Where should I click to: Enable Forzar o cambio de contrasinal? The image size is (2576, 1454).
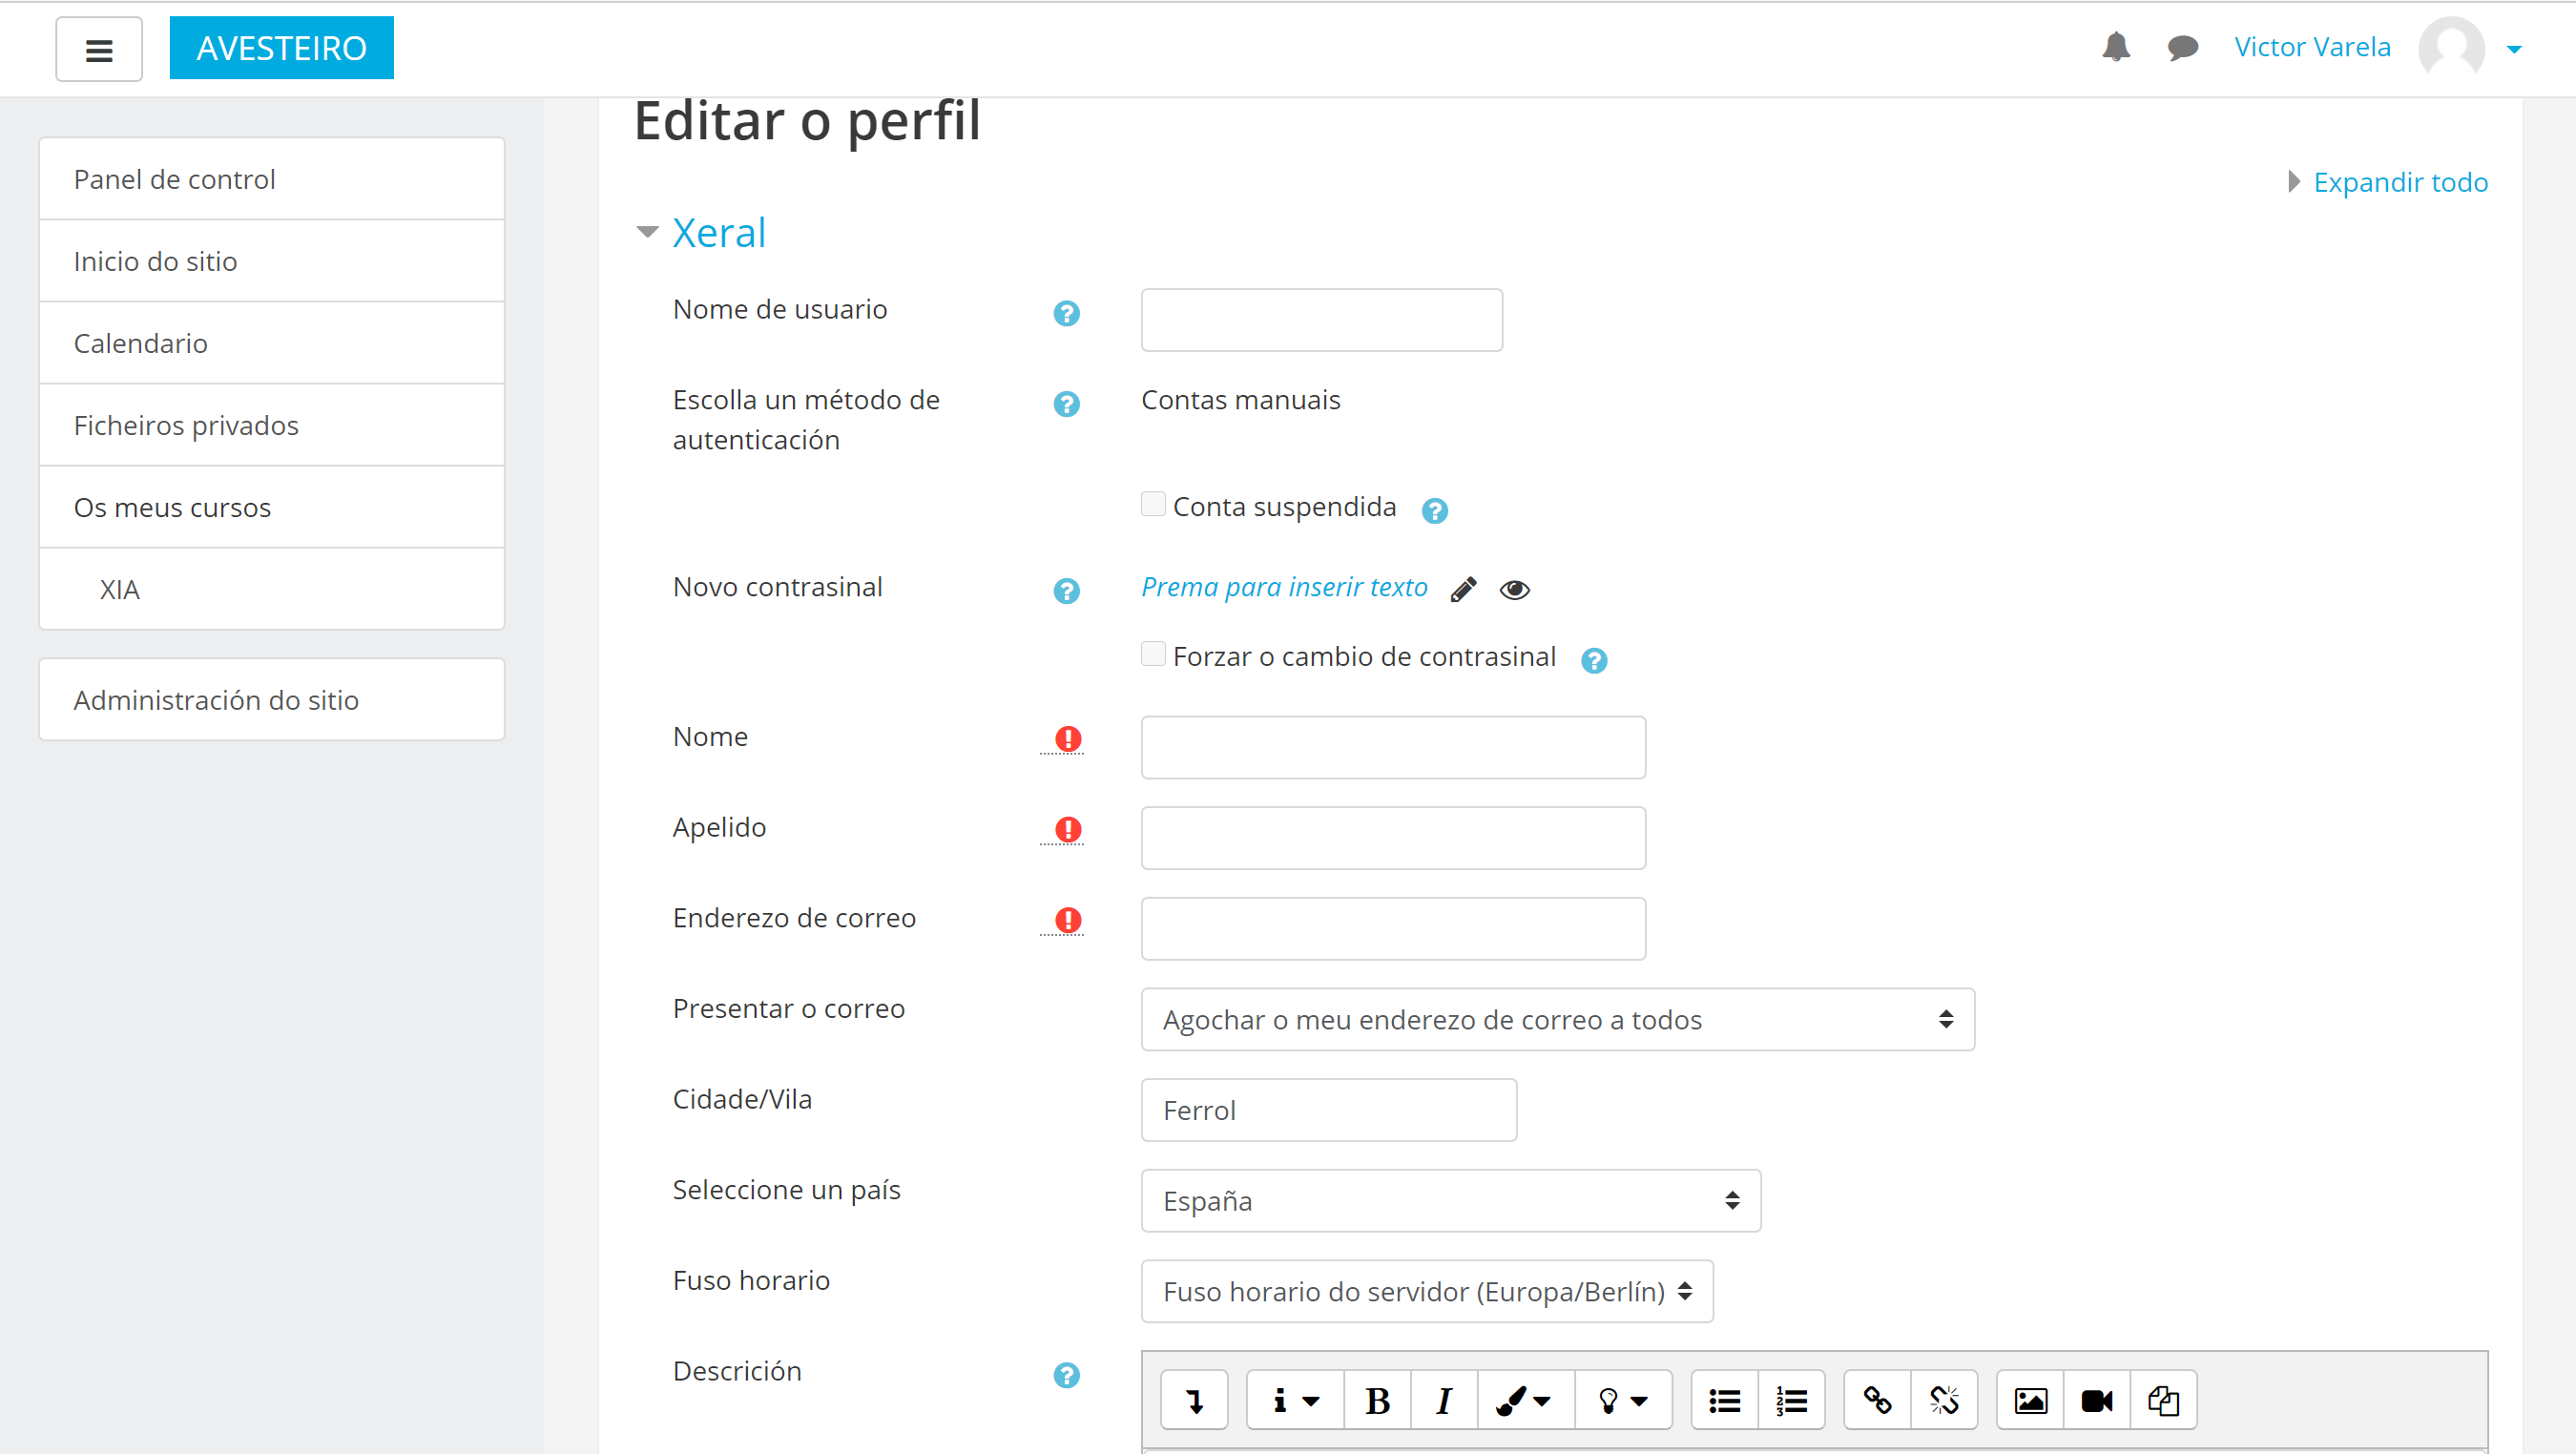click(1153, 654)
